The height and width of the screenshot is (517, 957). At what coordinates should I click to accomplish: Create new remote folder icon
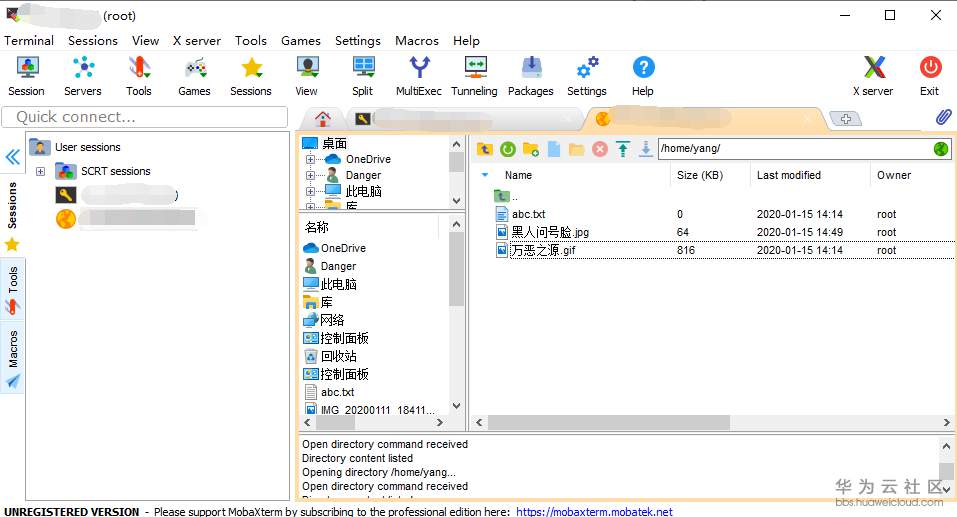(531, 149)
